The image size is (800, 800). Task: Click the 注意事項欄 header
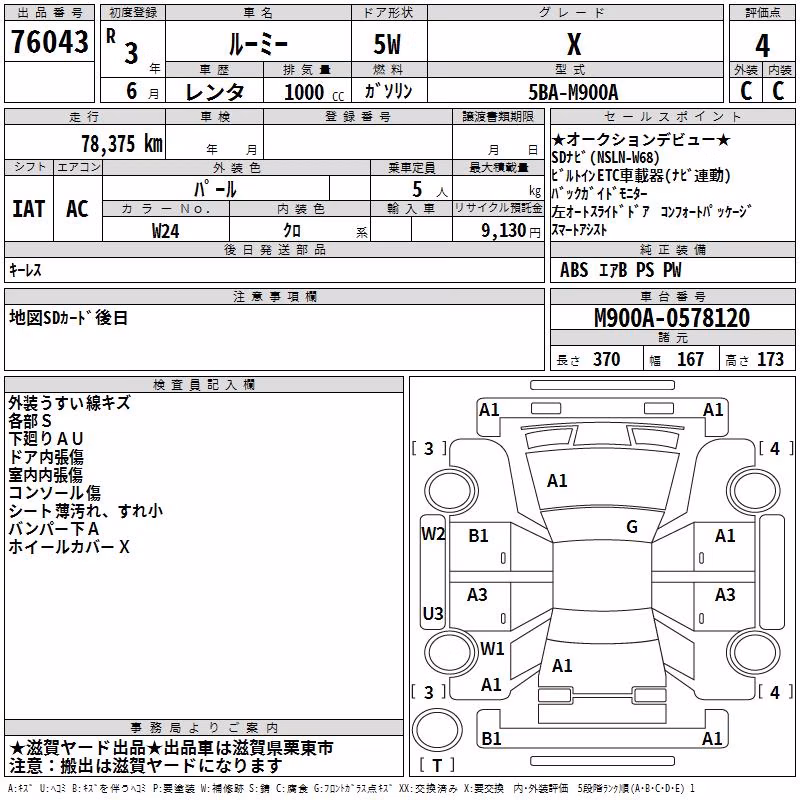(x=275, y=296)
